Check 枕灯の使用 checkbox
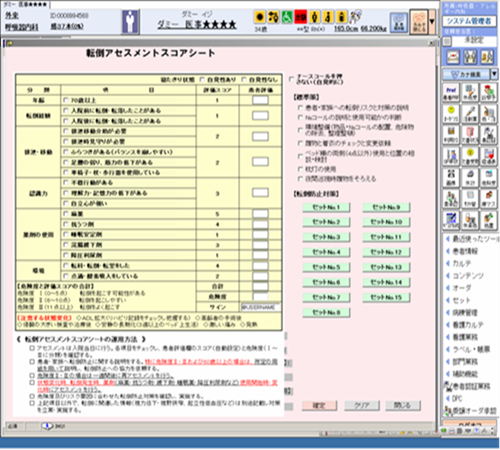500x450 pixels. (300, 169)
